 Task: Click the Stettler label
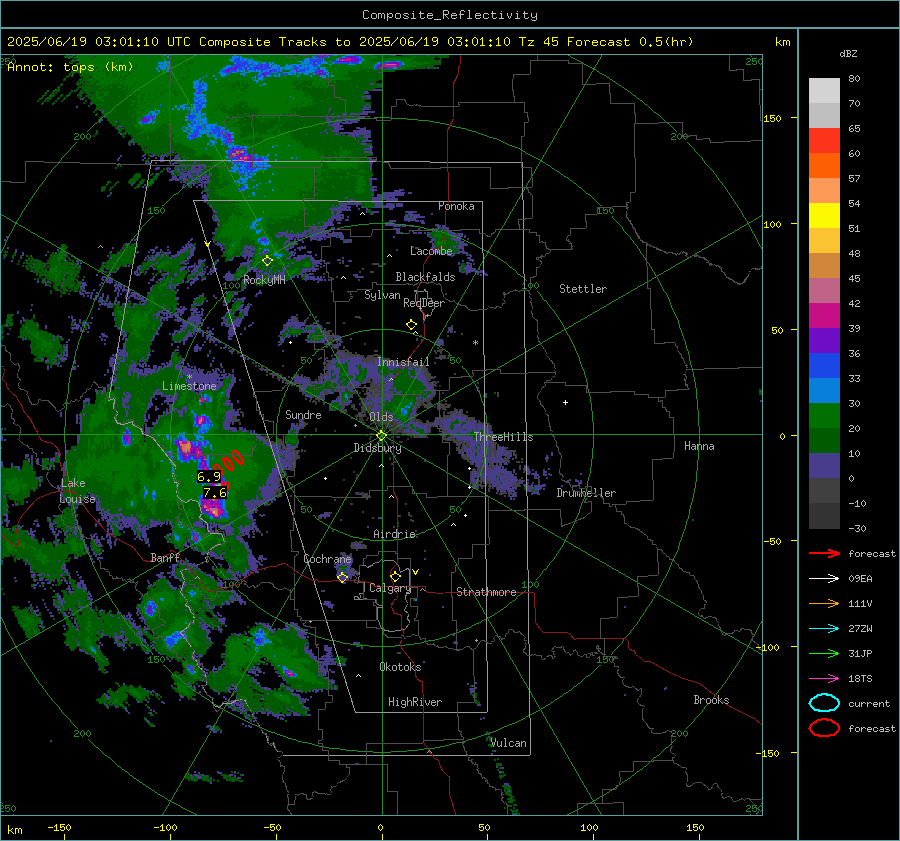point(583,289)
